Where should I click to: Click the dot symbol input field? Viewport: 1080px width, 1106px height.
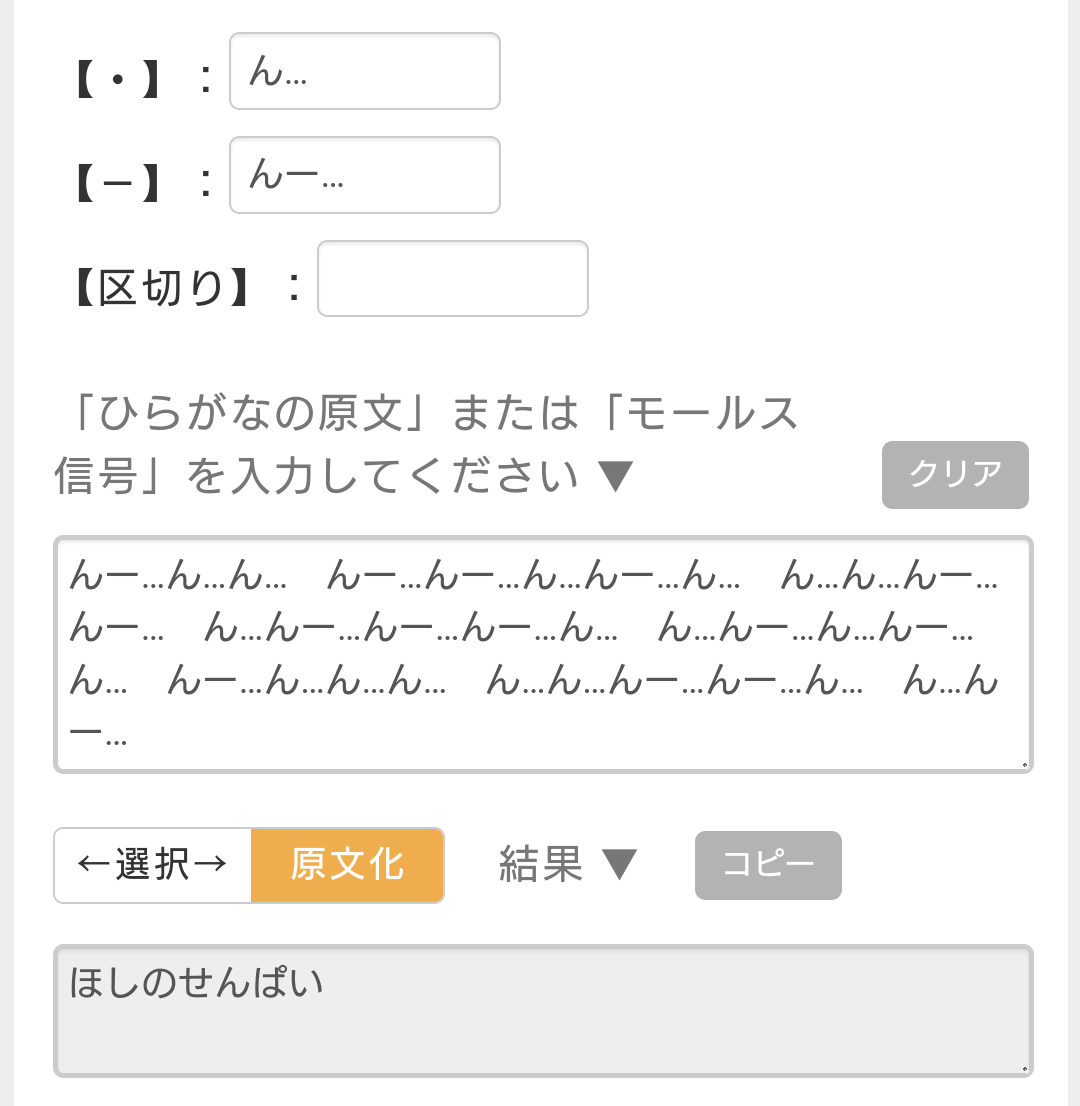point(364,71)
